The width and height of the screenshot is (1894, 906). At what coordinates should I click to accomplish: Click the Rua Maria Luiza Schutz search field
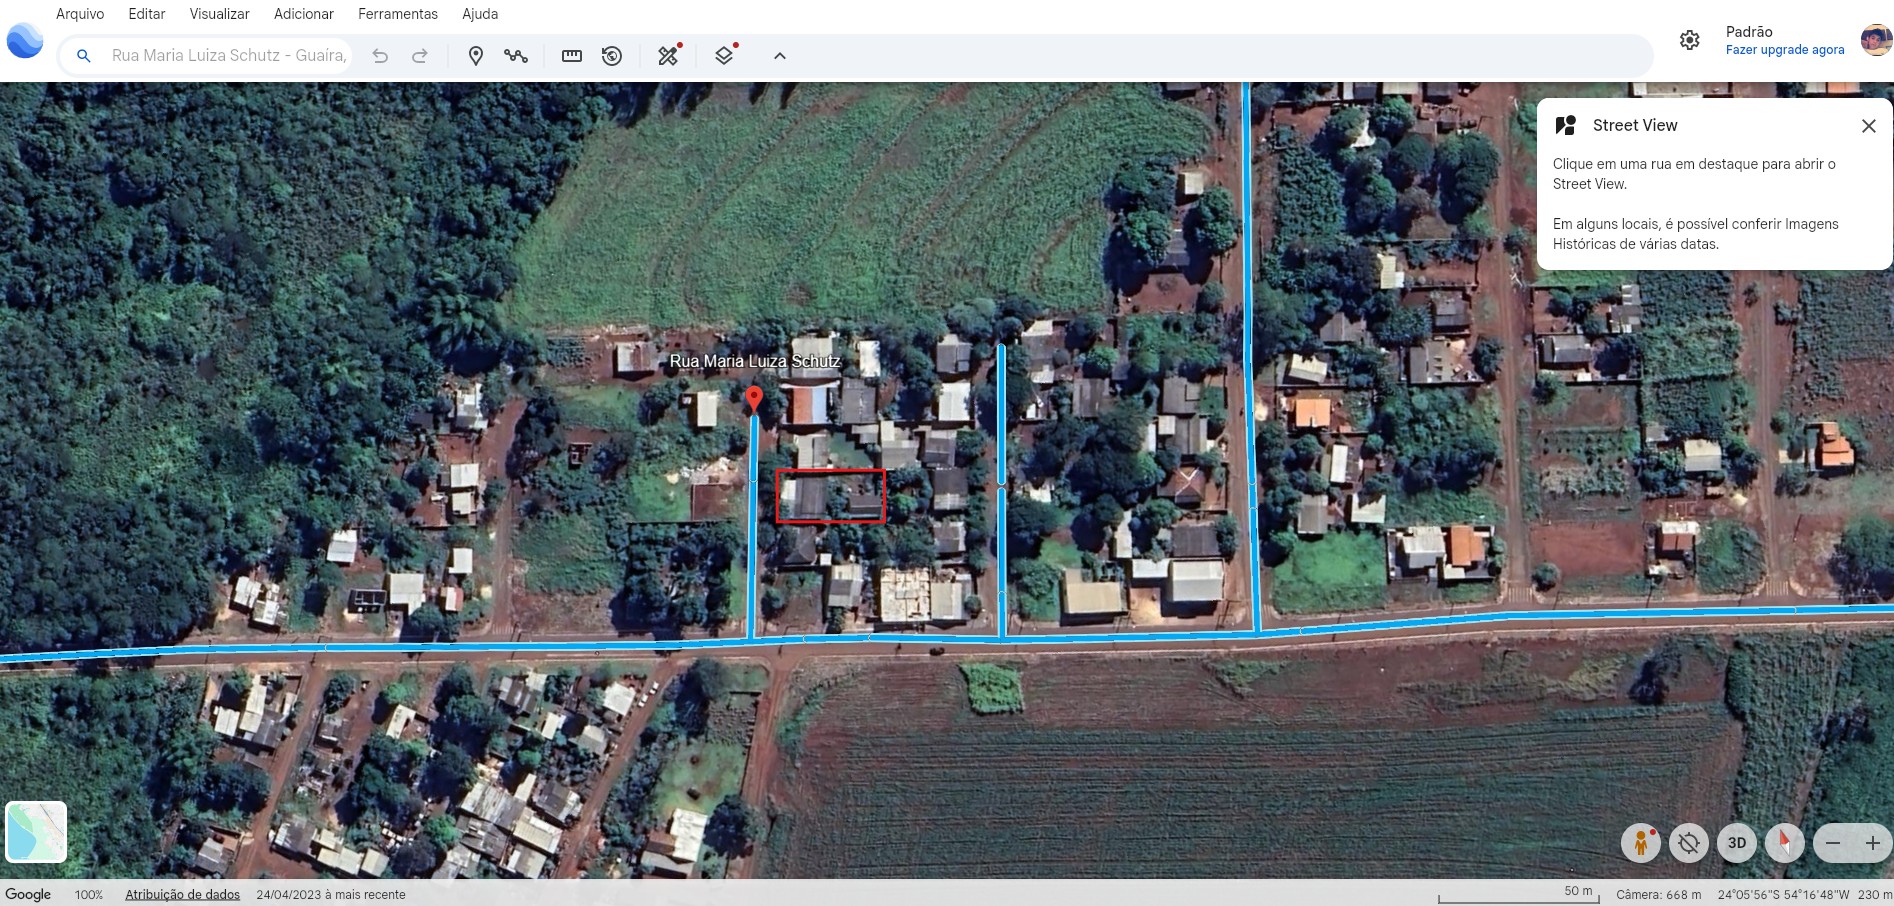click(229, 56)
